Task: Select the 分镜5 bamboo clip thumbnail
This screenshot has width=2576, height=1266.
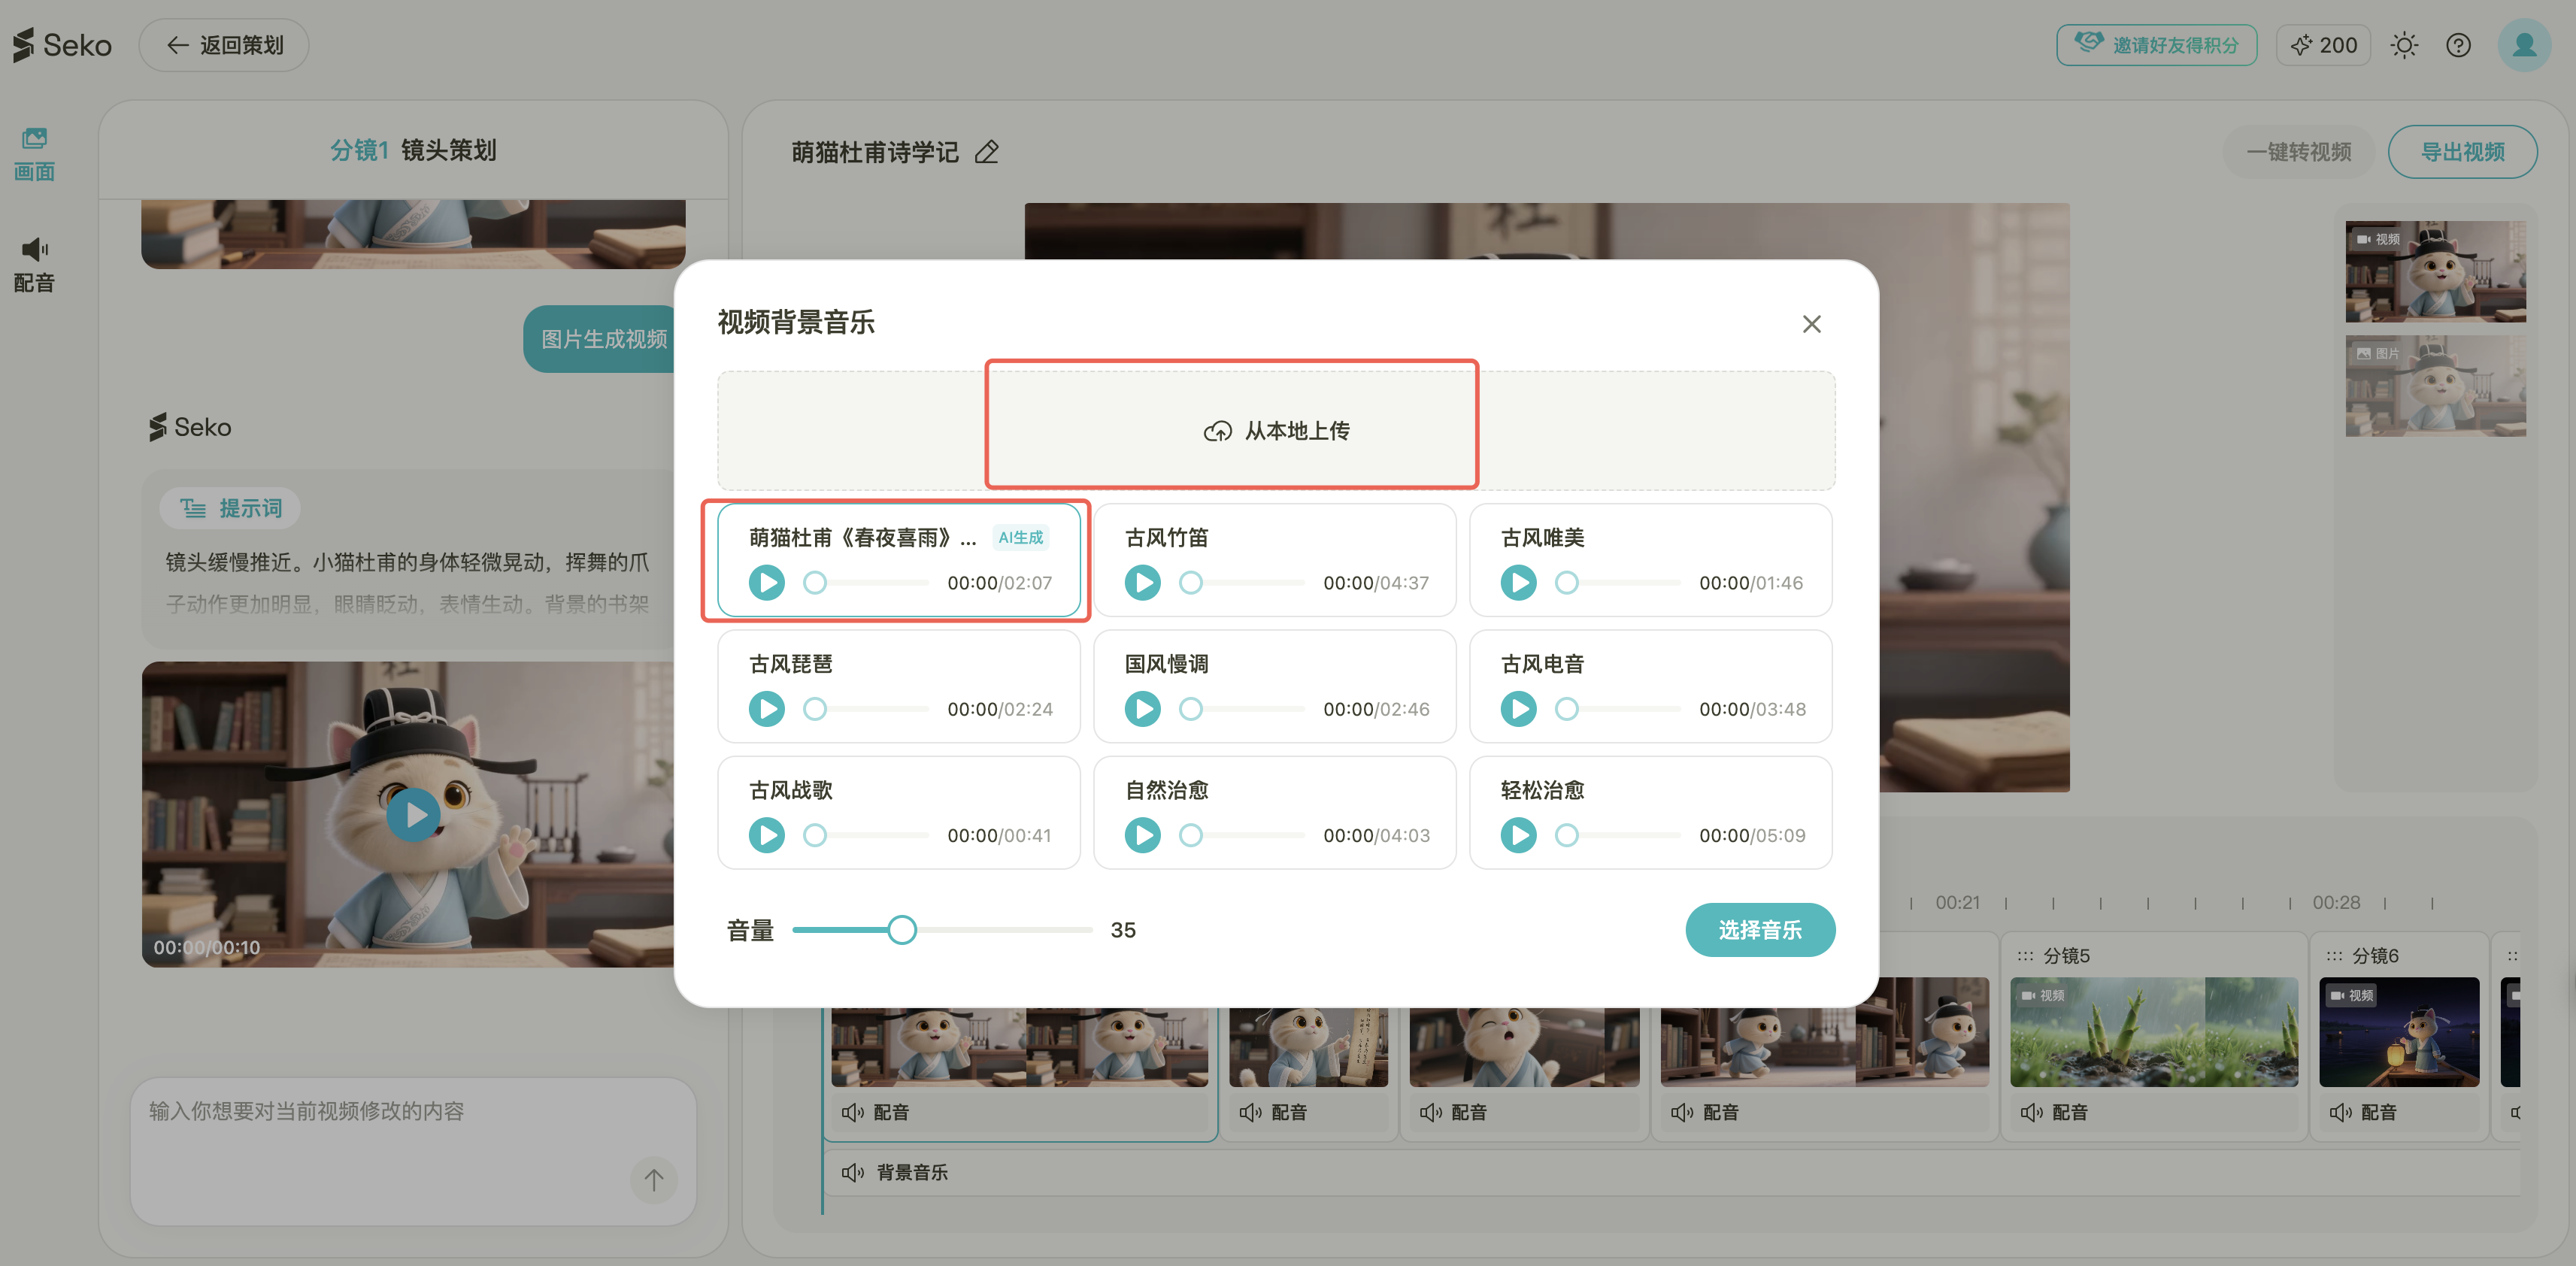Action: (x=2154, y=1032)
